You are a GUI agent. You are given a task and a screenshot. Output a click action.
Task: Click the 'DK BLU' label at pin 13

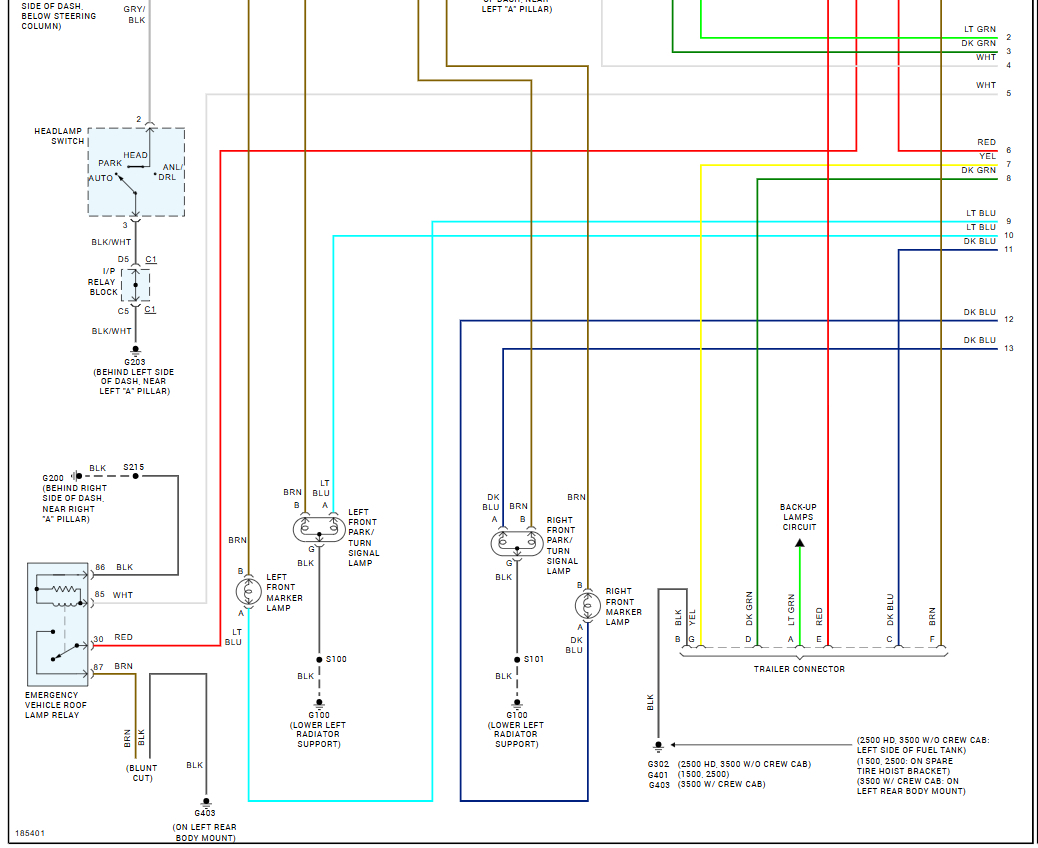pyautogui.click(x=980, y=340)
